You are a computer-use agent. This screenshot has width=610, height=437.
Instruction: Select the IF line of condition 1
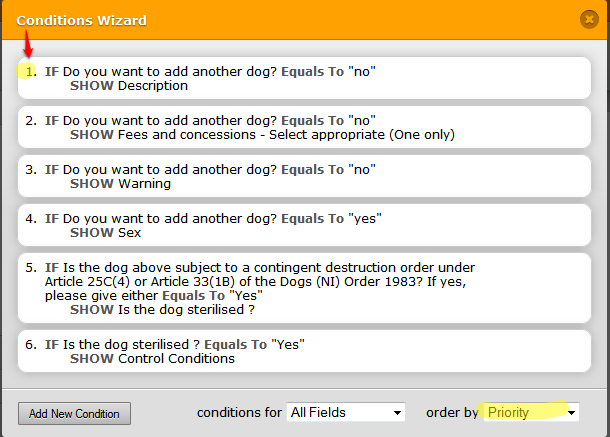[x=210, y=72]
